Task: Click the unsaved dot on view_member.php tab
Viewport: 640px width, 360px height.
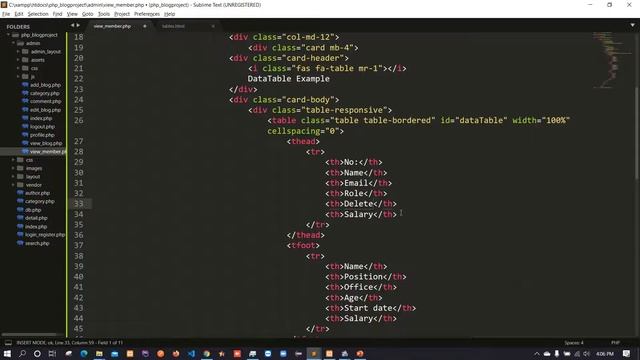Action: pos(144,26)
